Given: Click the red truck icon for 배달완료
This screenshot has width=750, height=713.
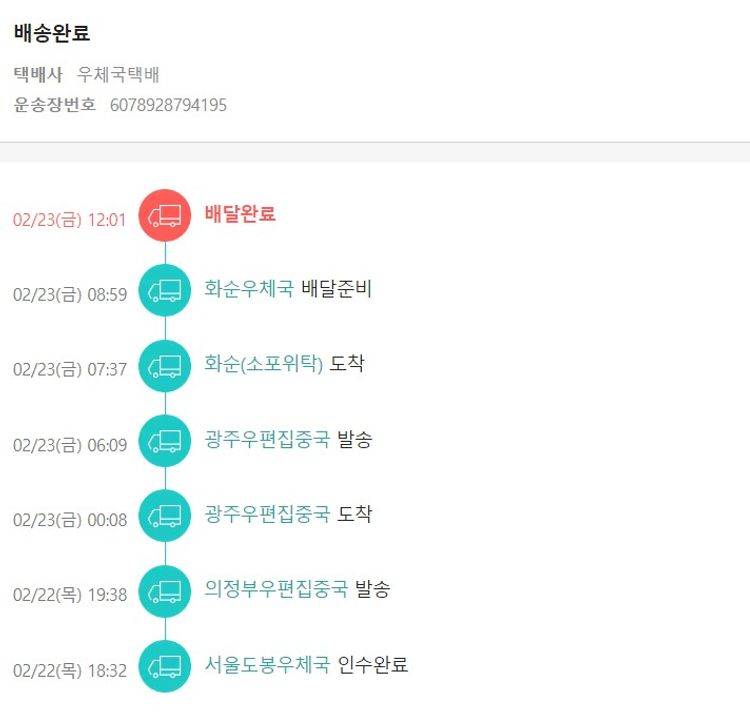Looking at the screenshot, I should click(164, 215).
